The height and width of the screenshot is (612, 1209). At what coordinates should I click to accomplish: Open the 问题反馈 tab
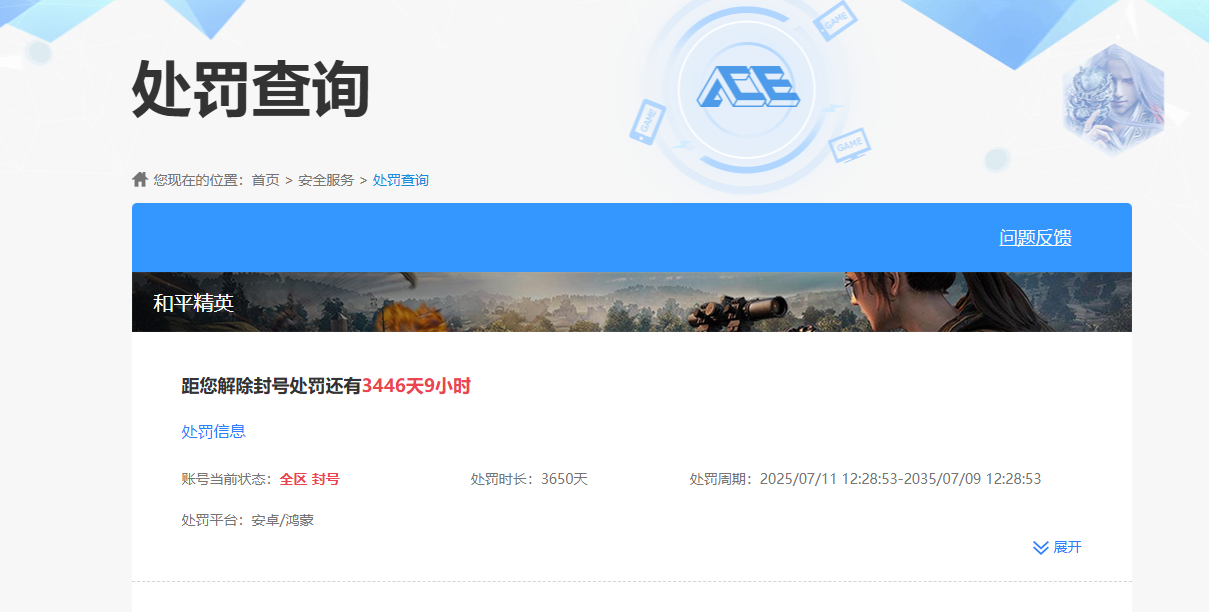(1035, 238)
